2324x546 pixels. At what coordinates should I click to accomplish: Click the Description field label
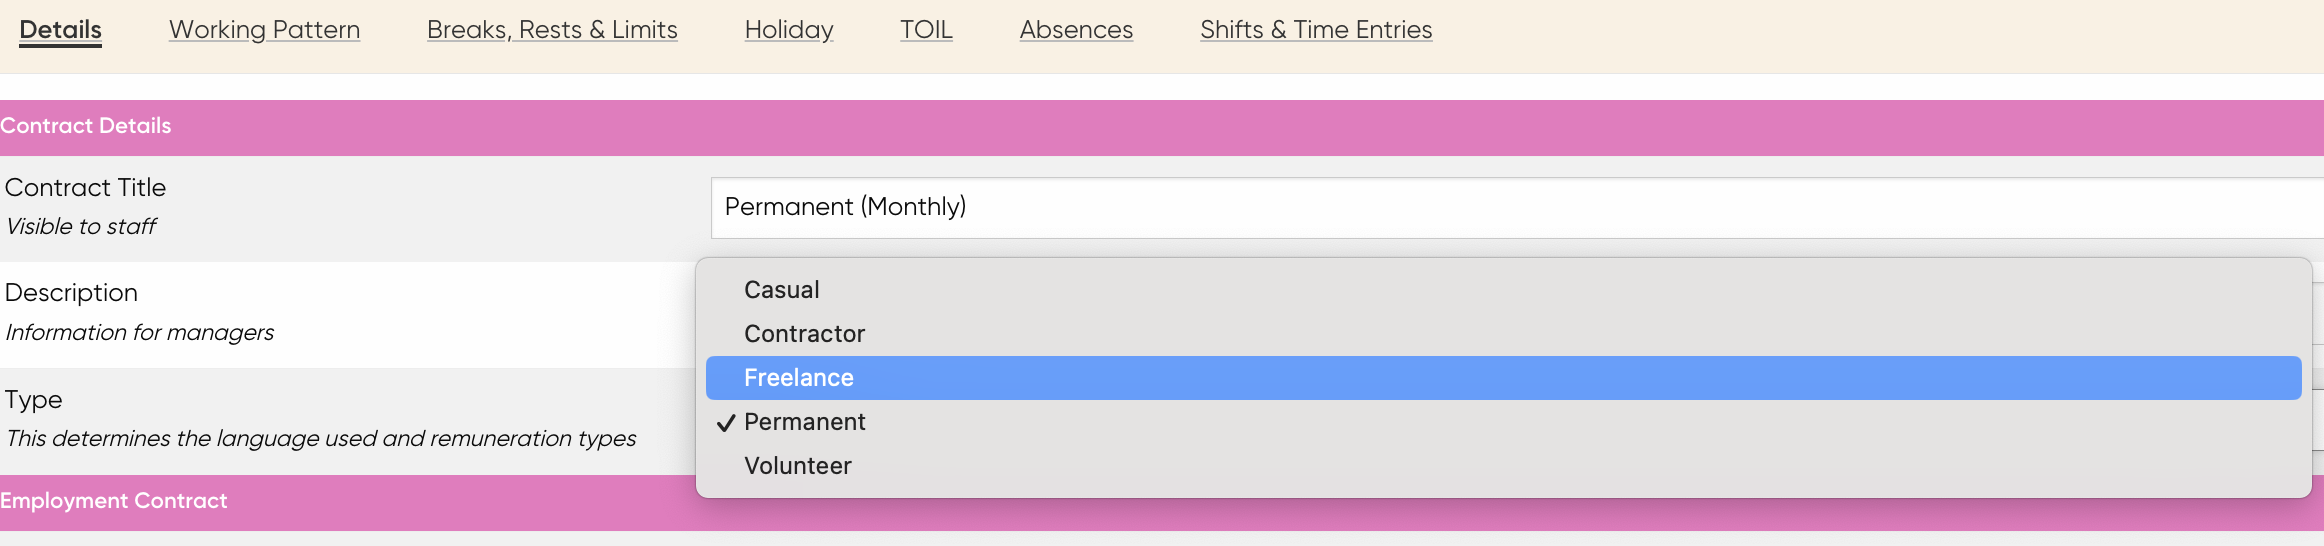(71, 293)
